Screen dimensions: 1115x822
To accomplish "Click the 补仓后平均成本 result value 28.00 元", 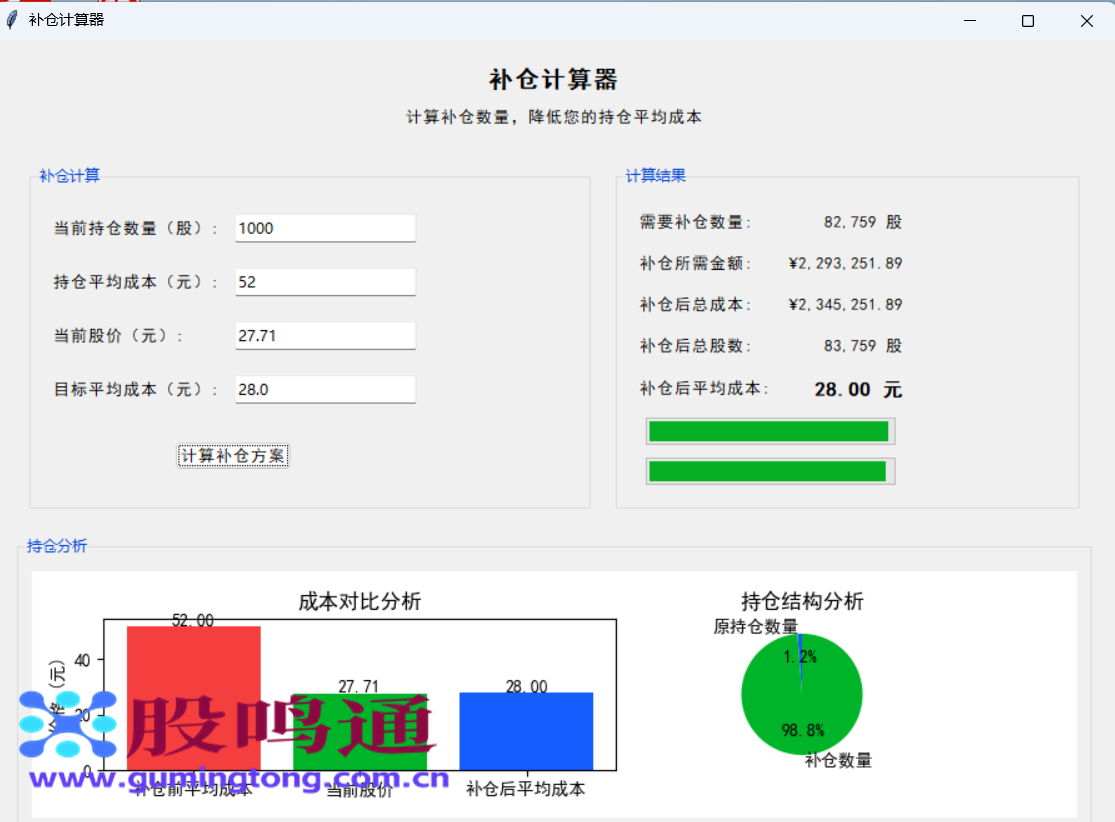I will tap(855, 389).
